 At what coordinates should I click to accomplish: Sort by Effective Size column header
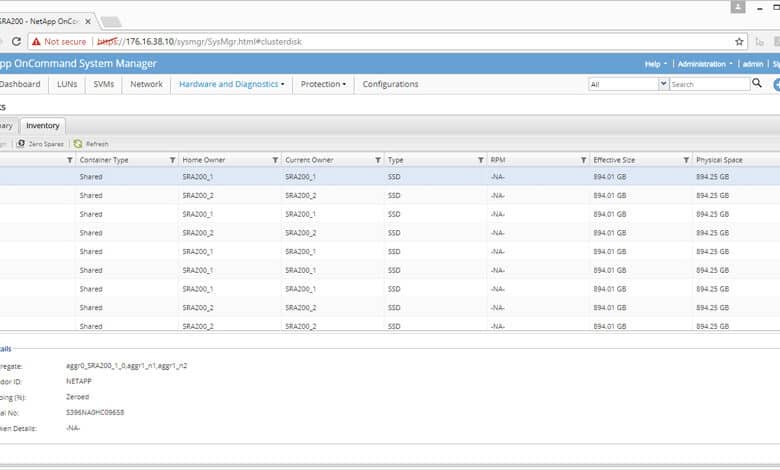tap(614, 160)
